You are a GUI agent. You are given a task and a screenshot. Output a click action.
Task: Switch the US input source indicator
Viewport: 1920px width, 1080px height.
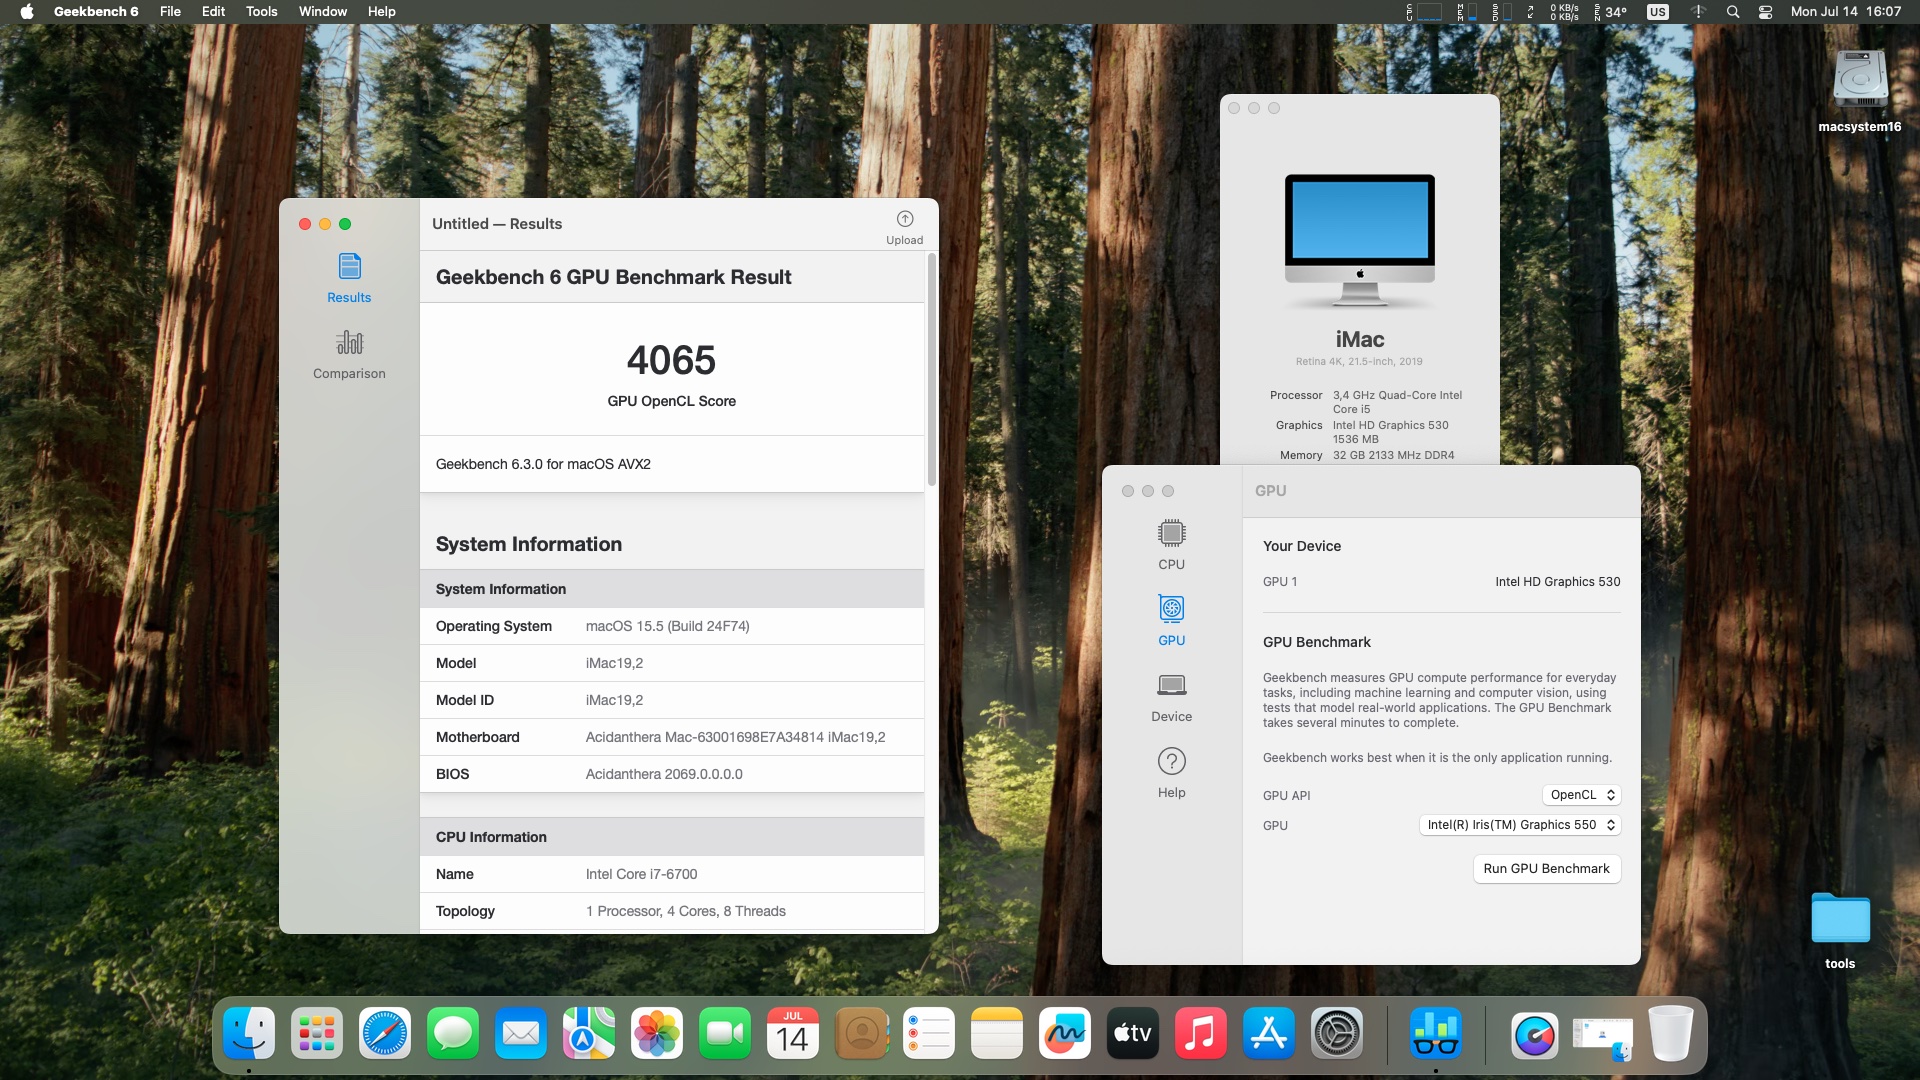click(x=1658, y=12)
